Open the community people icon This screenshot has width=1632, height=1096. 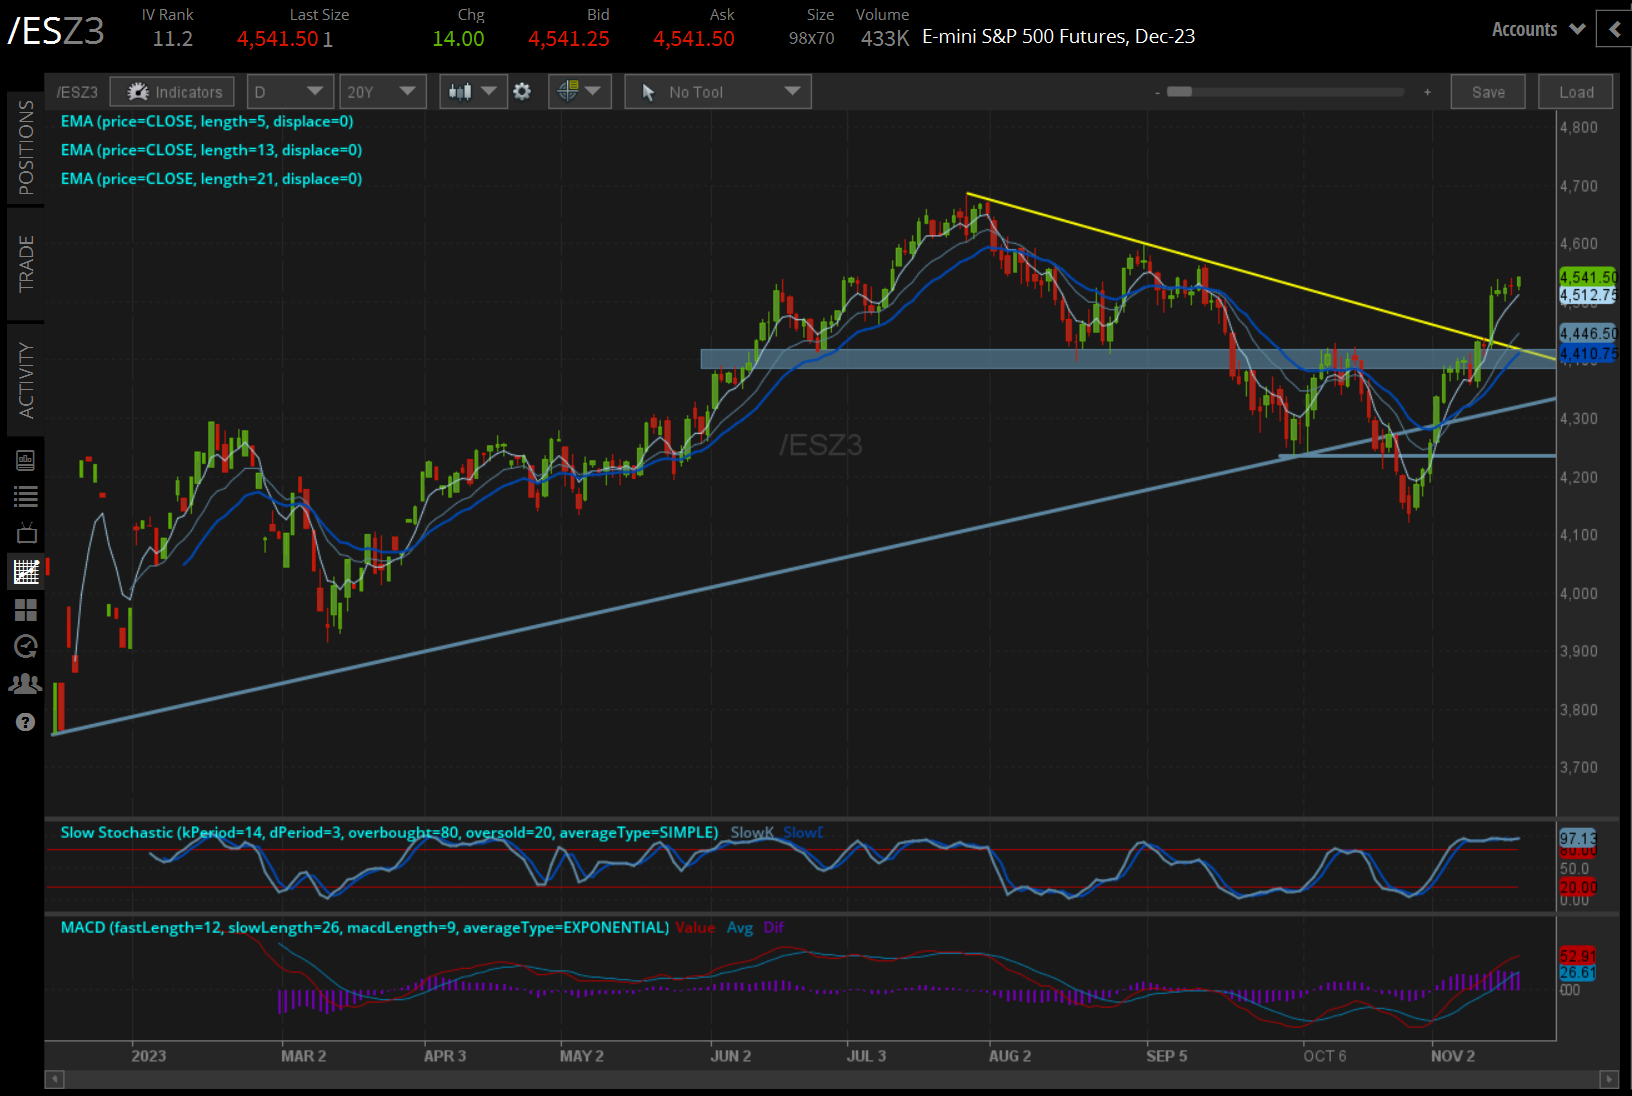point(26,684)
